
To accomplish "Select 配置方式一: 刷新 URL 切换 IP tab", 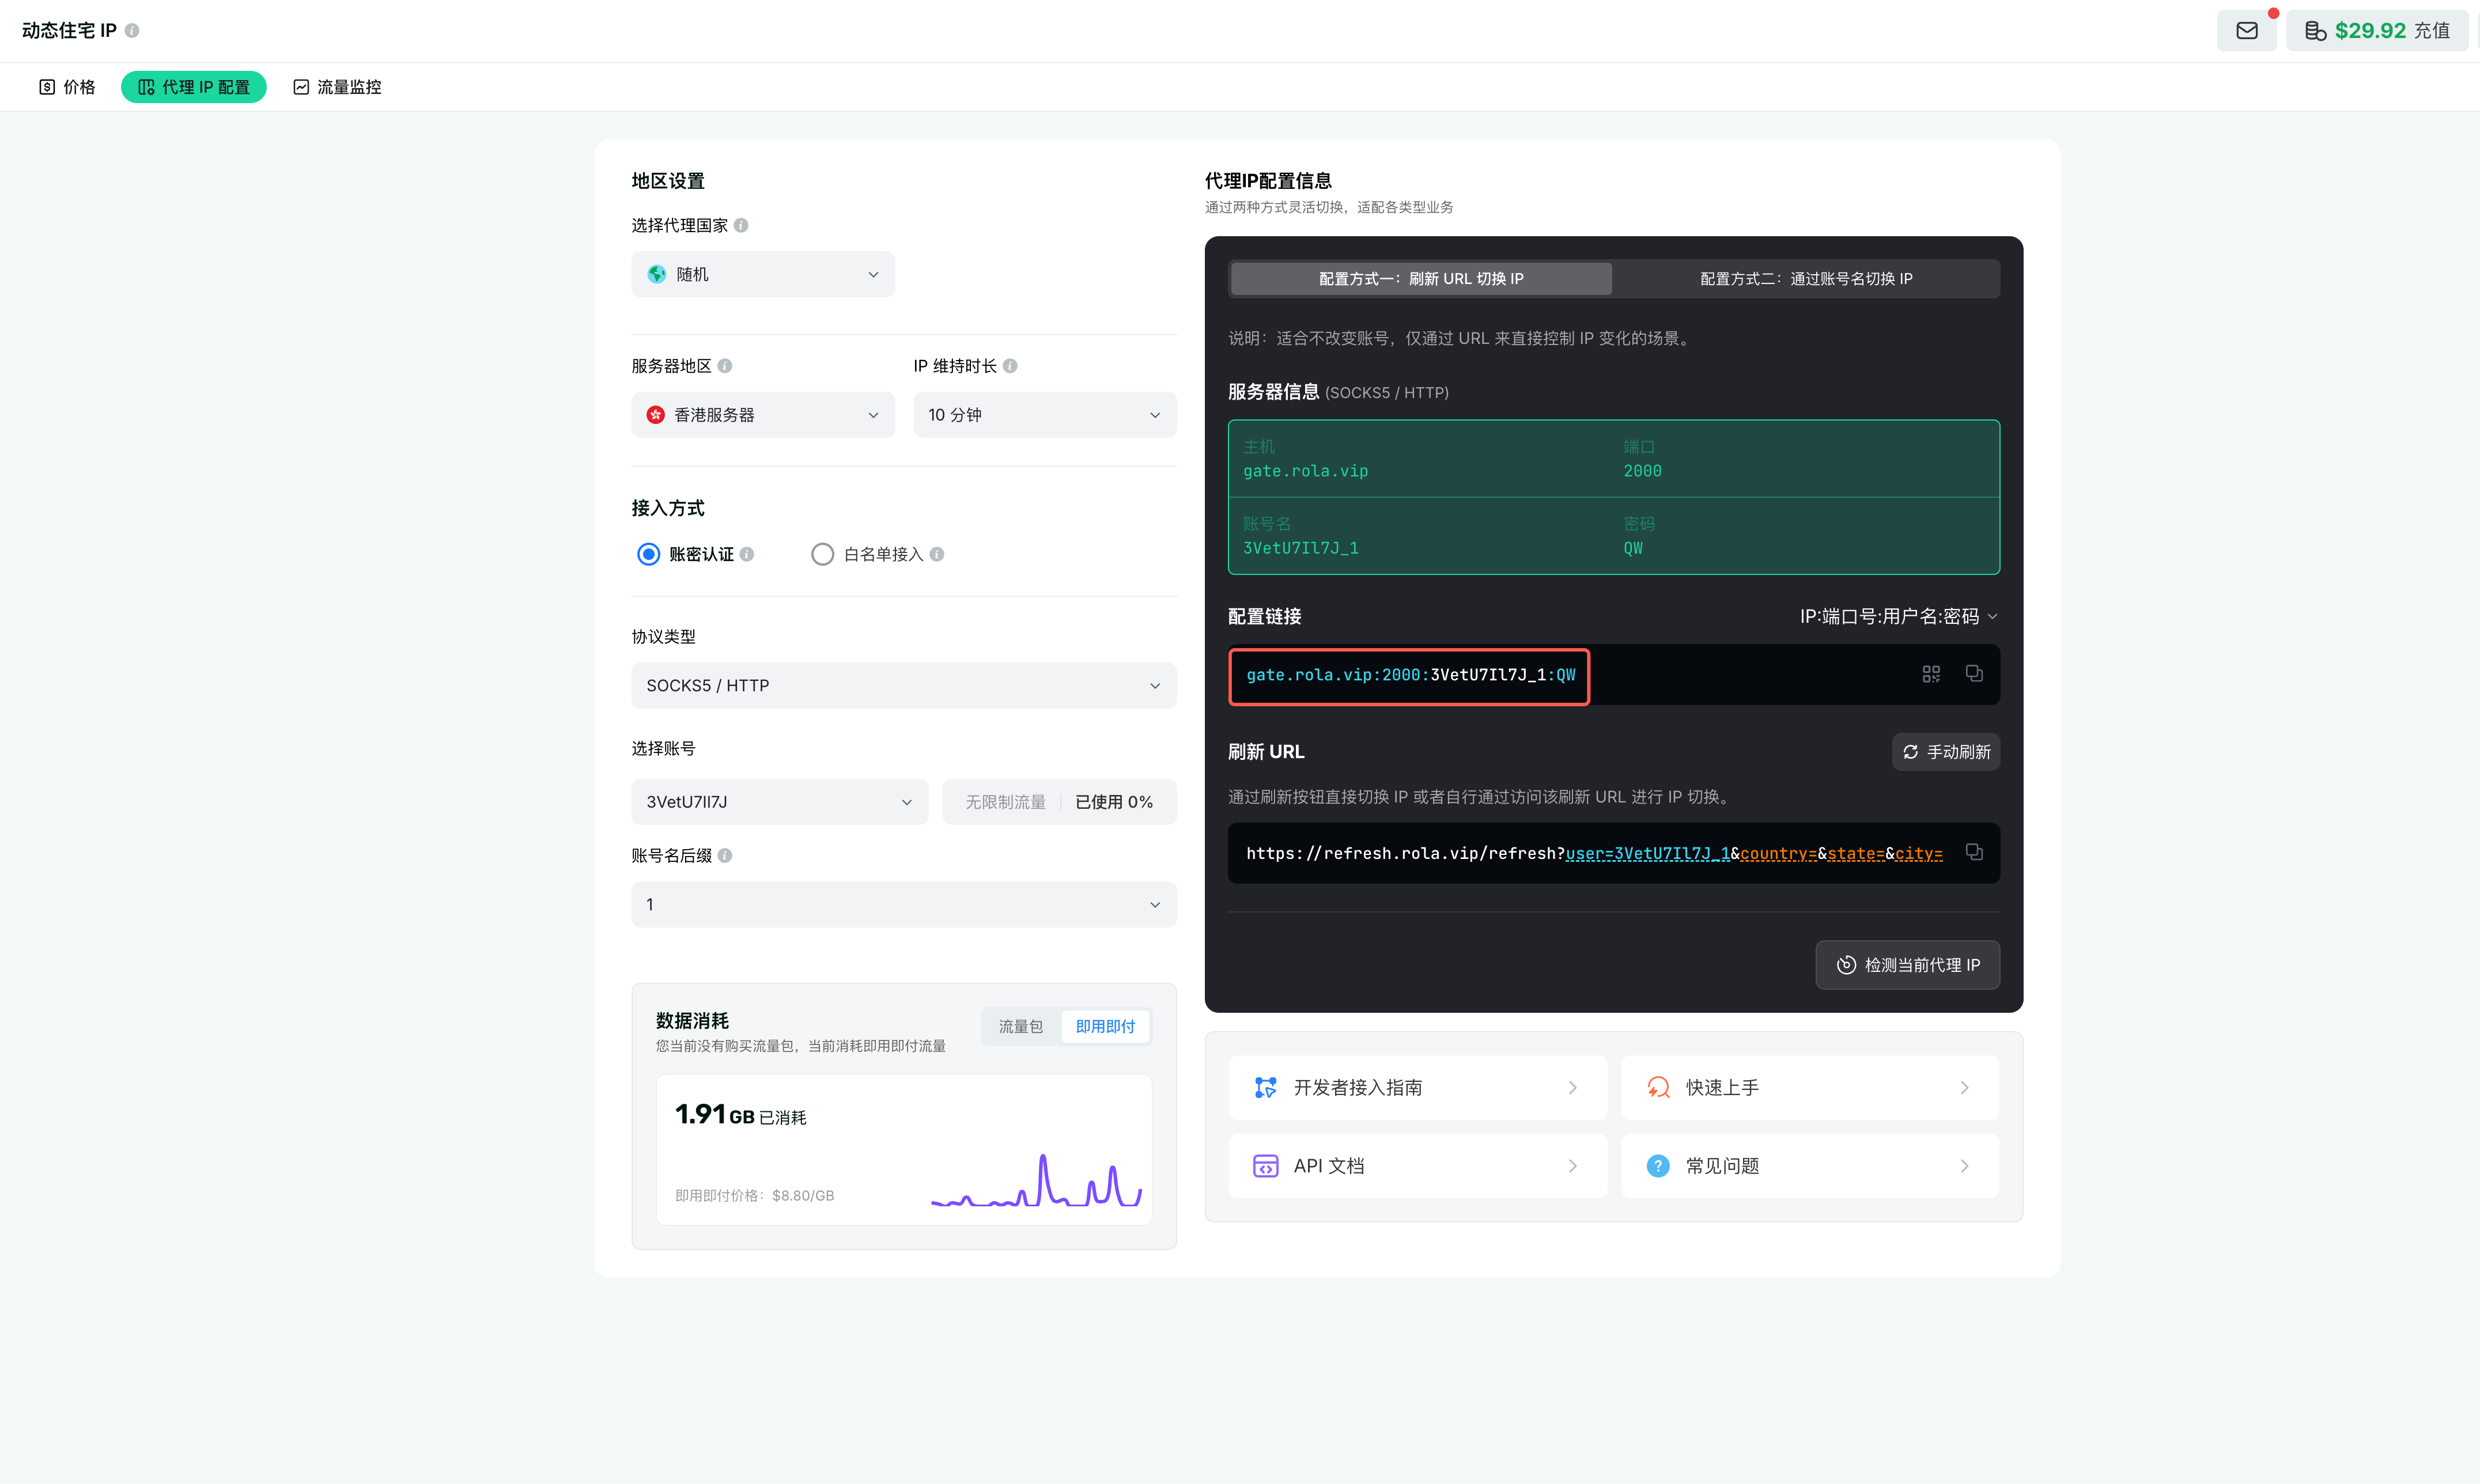I will pyautogui.click(x=1421, y=279).
